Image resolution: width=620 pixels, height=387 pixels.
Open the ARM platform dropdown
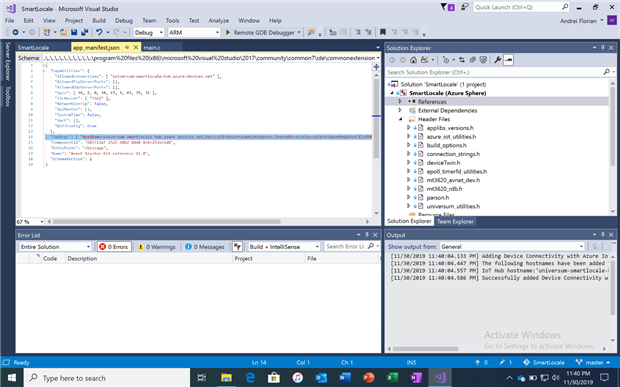pos(193,32)
